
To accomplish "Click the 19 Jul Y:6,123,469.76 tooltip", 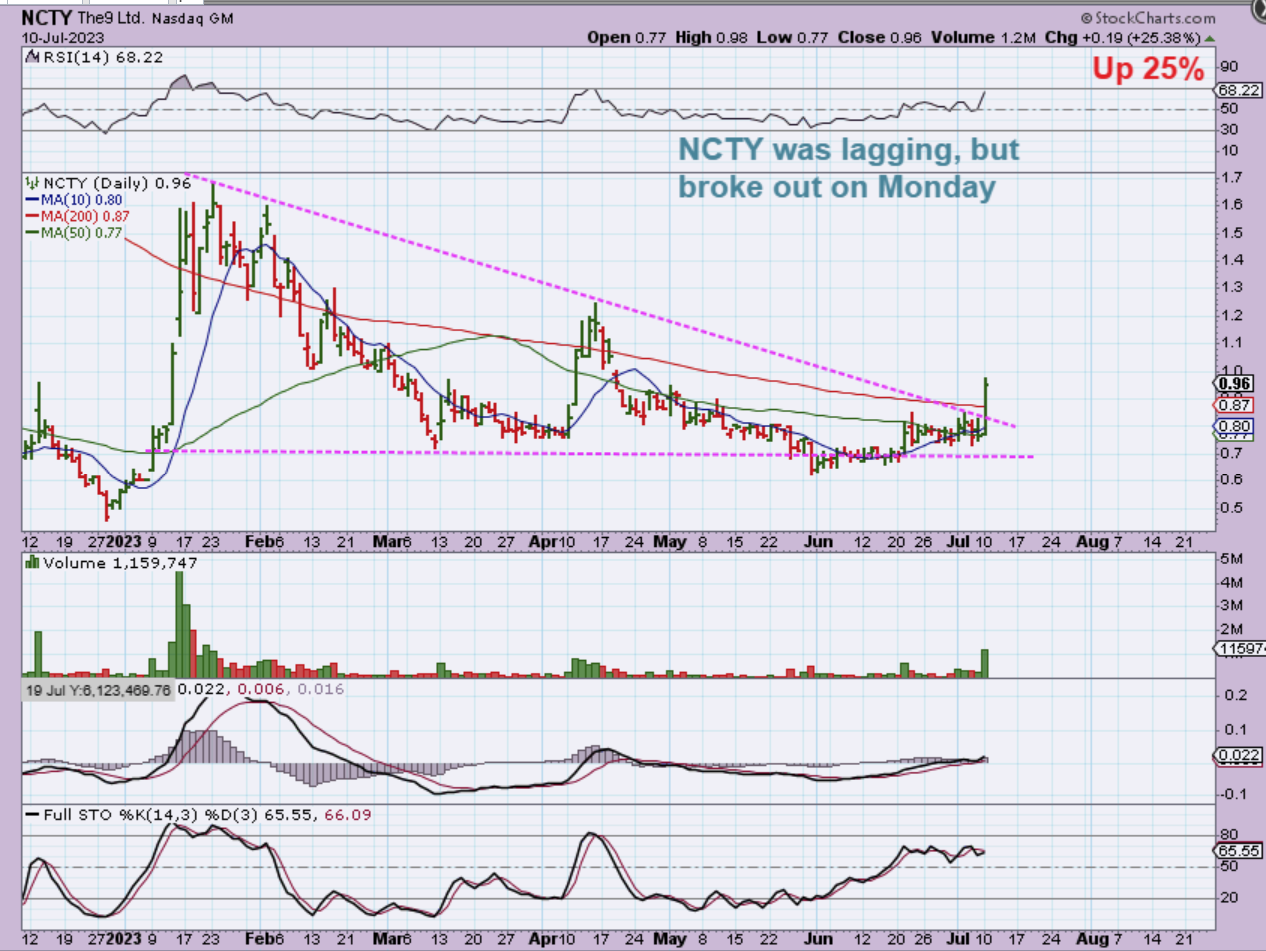I will (x=96, y=689).
